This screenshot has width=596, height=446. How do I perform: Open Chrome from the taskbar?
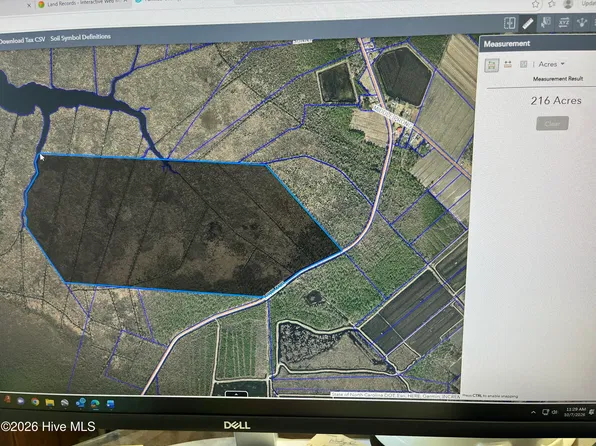pos(35,402)
